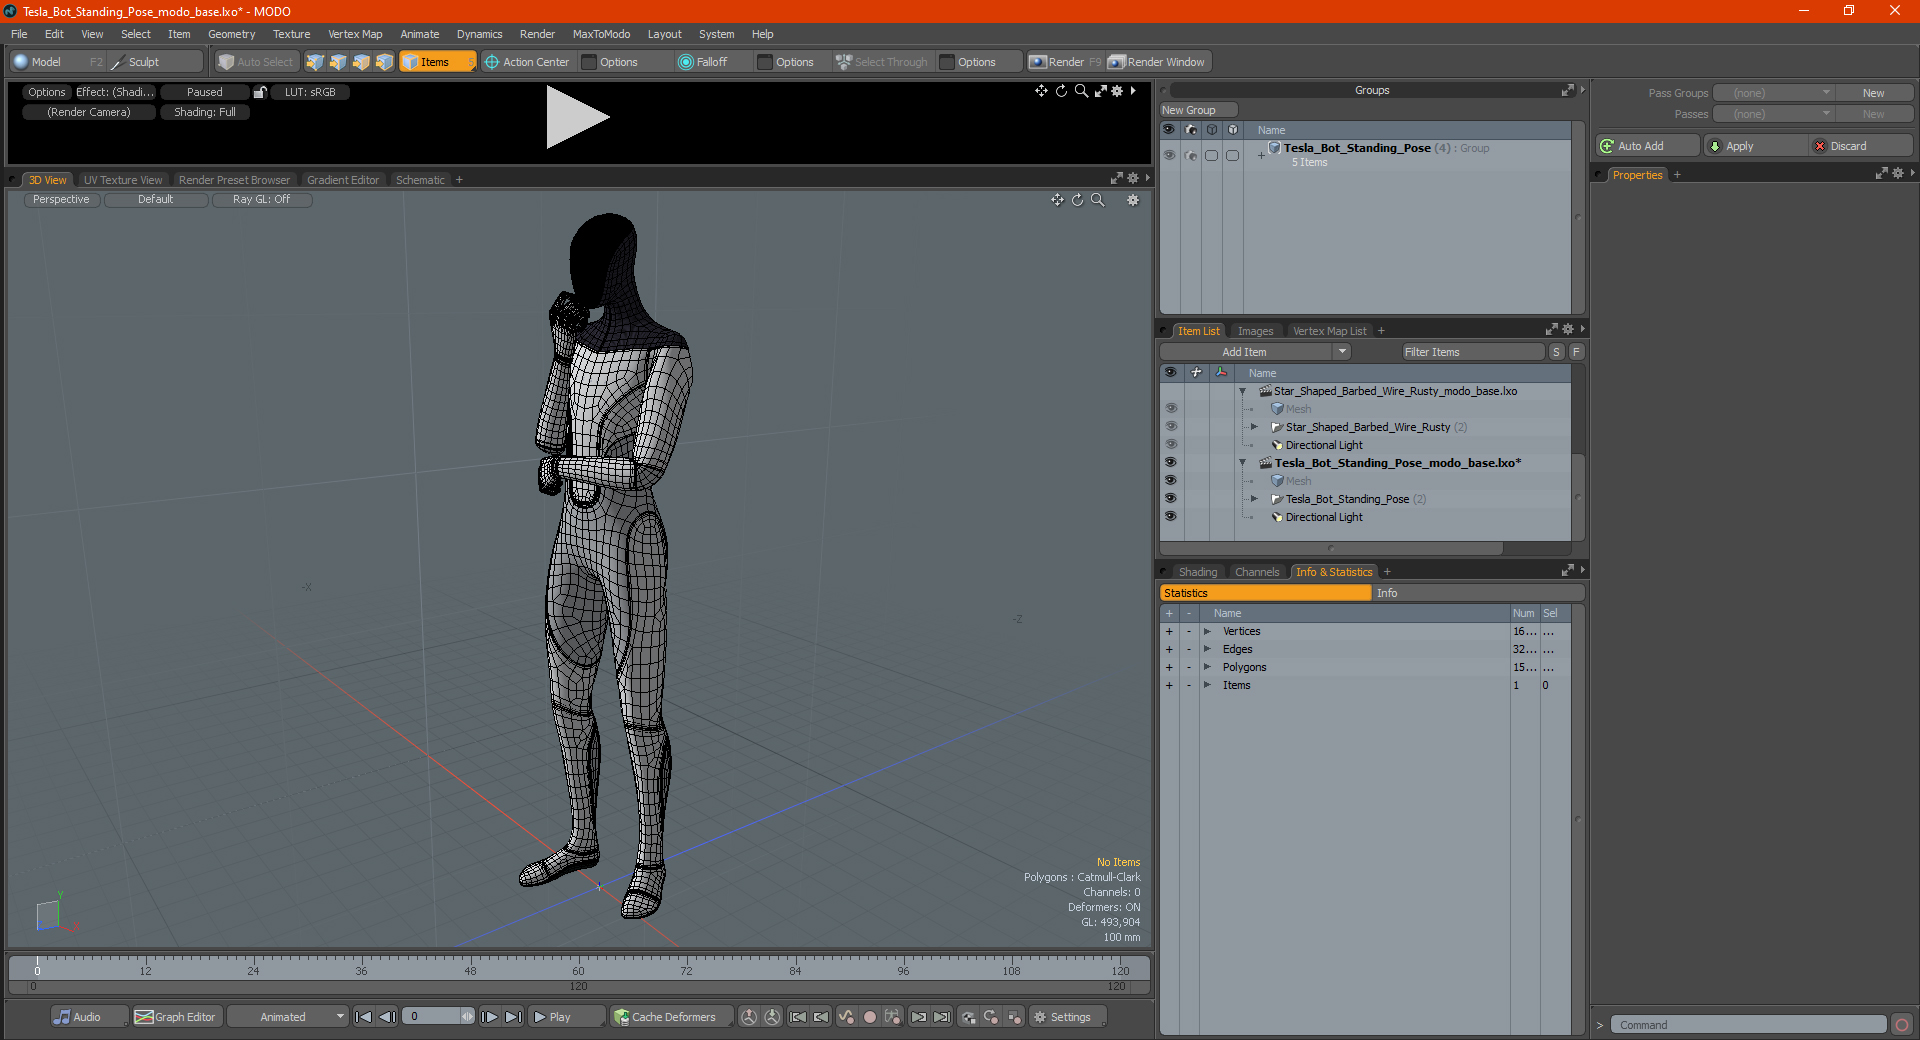1920x1040 pixels.
Task: Expand Vertices statistics row
Action: click(x=1208, y=631)
